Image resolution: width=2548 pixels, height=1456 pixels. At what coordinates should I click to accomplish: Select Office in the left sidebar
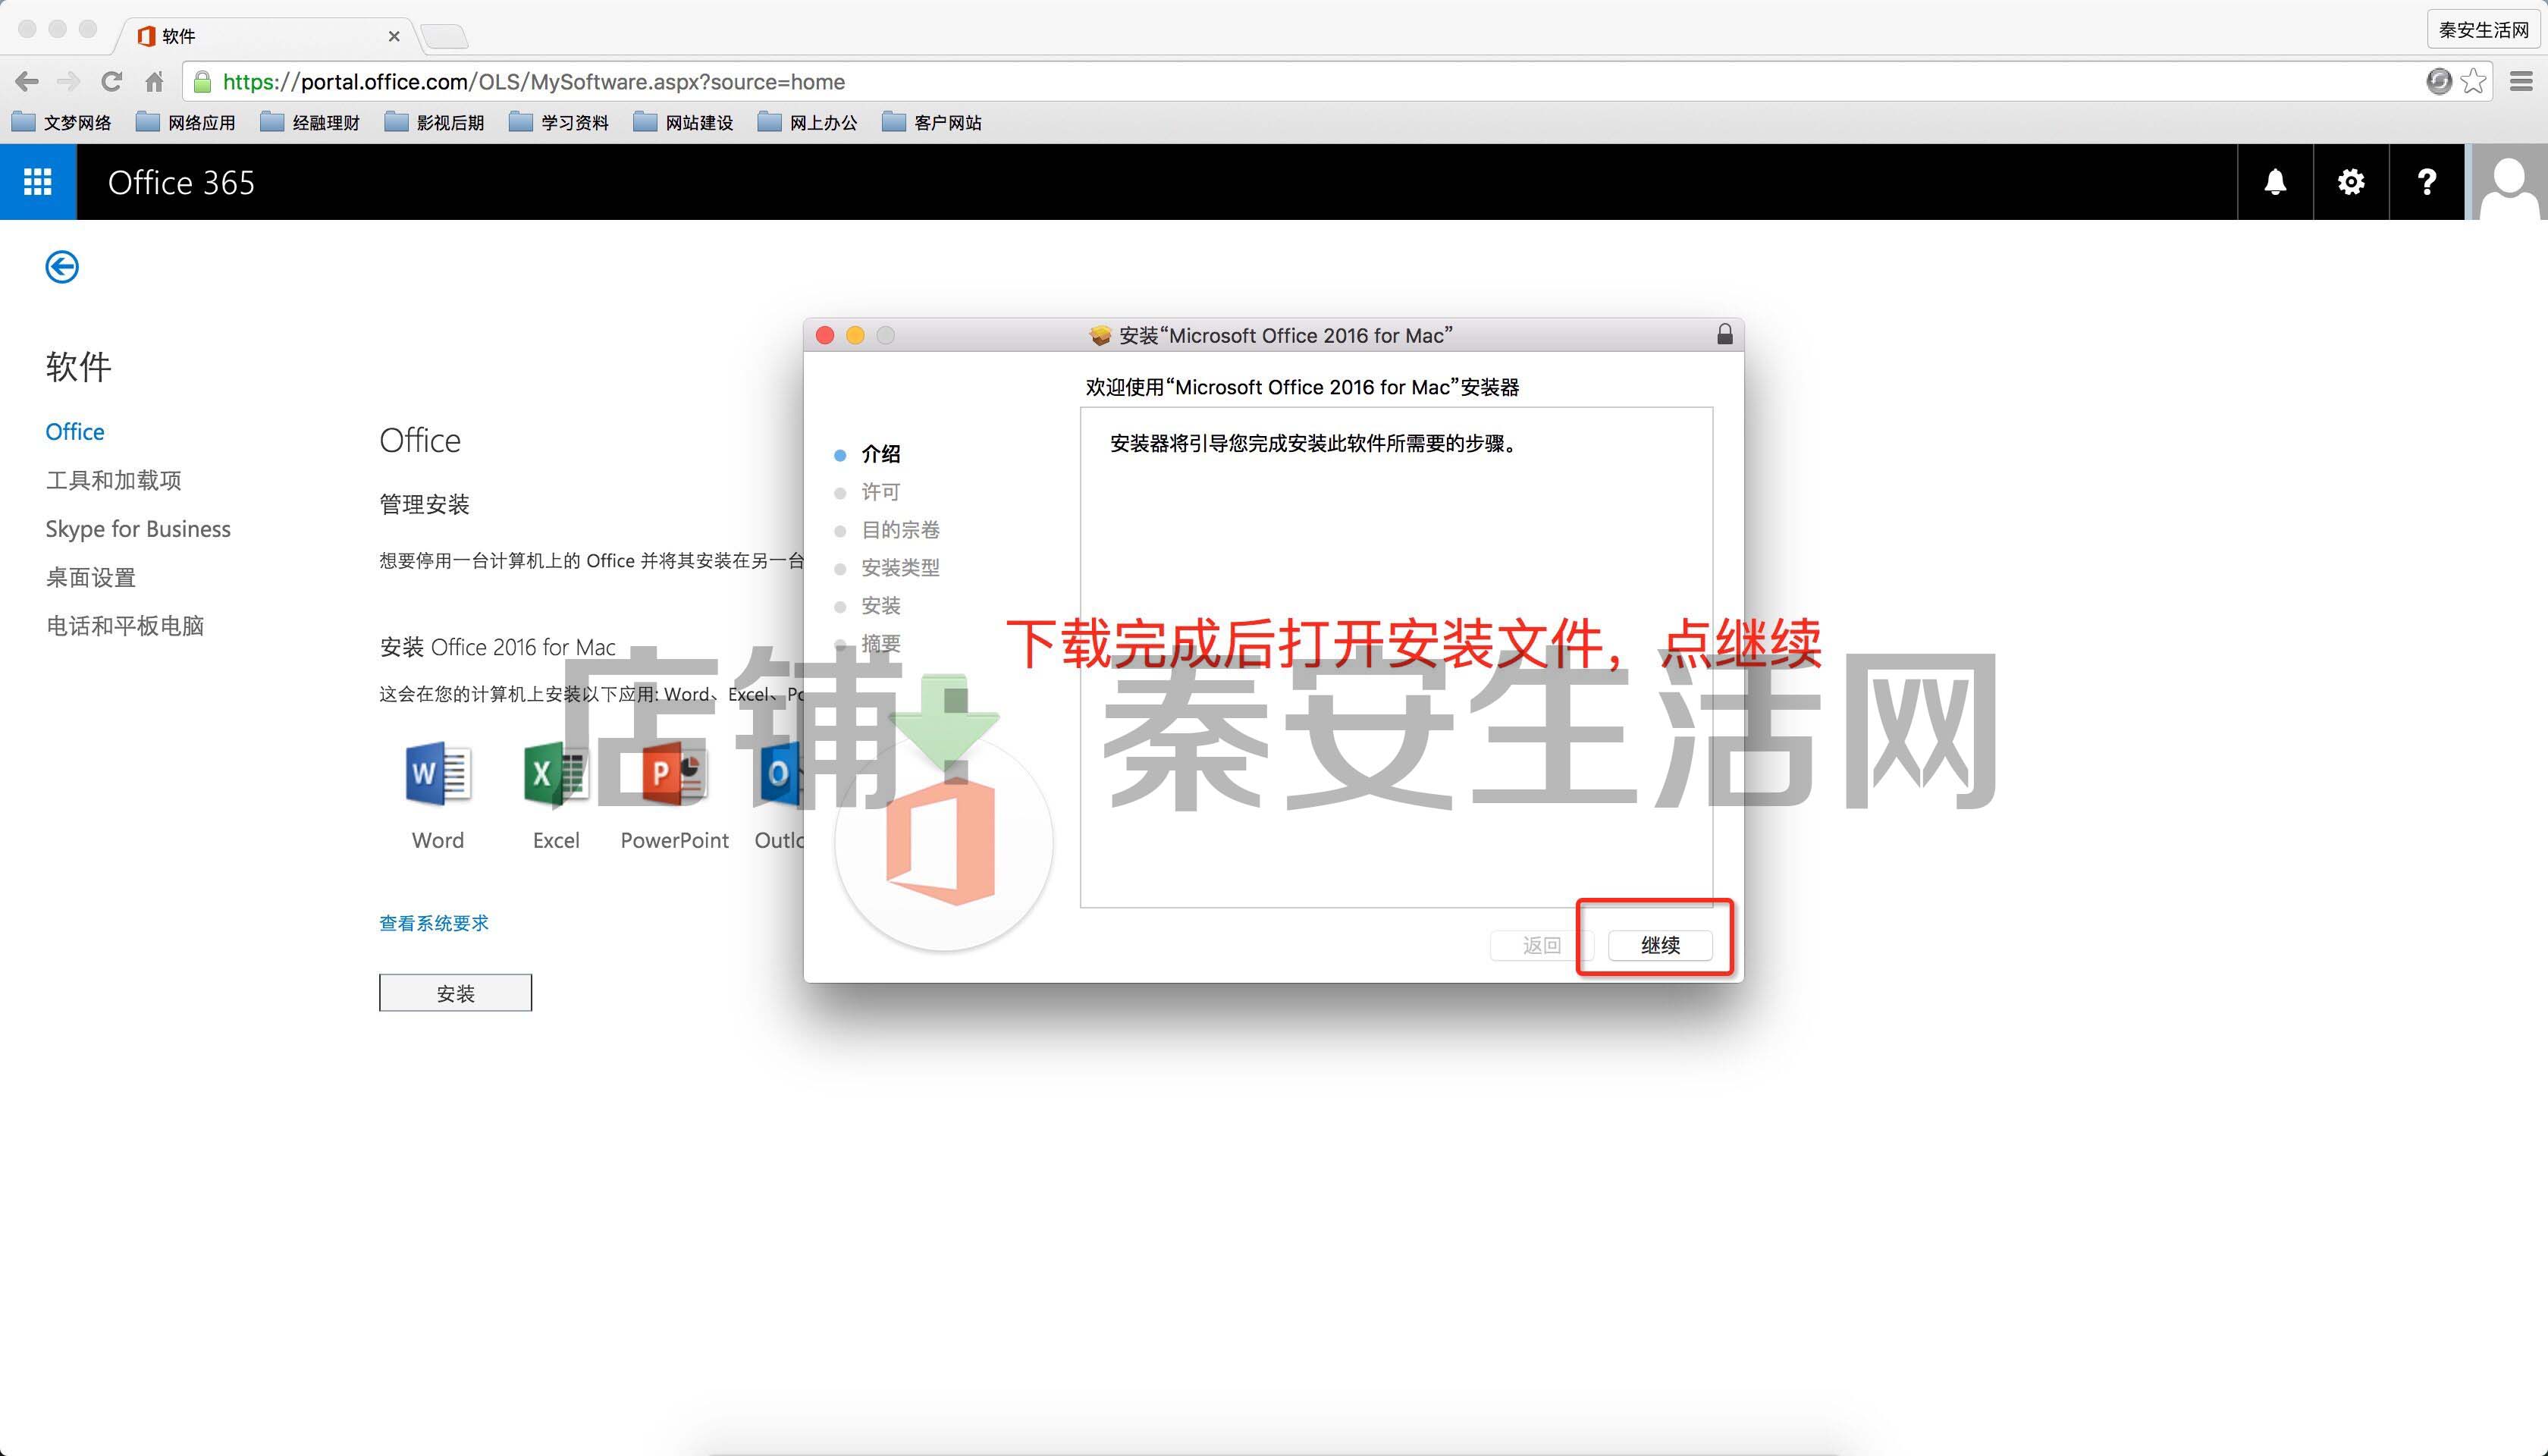(x=75, y=431)
